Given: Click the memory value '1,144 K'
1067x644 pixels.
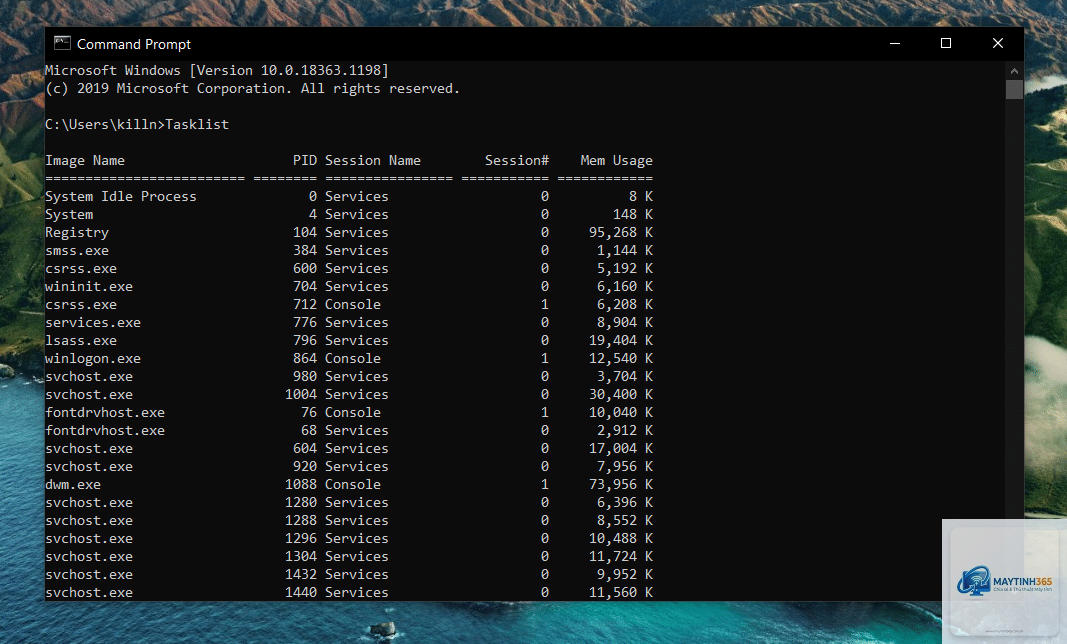Looking at the screenshot, I should (x=625, y=251).
